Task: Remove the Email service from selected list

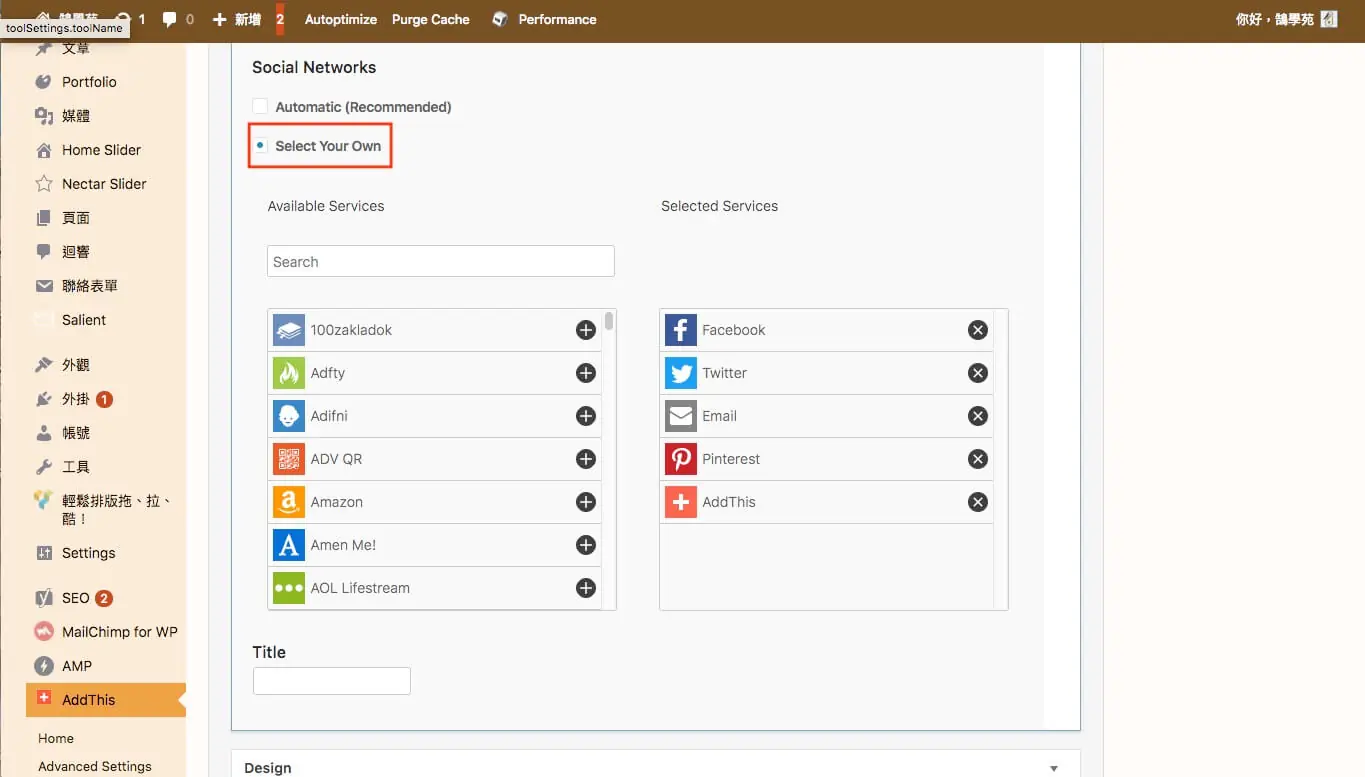Action: click(978, 416)
